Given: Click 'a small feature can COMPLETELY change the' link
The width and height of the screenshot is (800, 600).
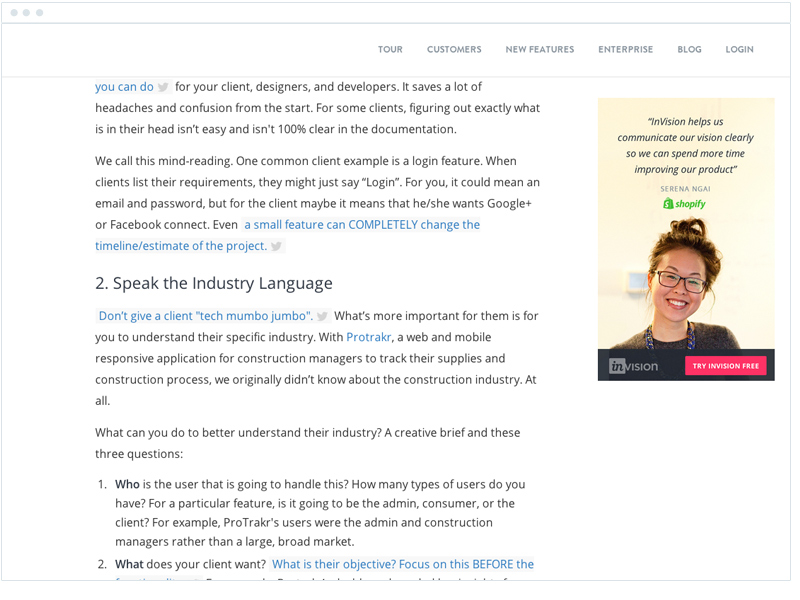Looking at the screenshot, I should 362,225.
